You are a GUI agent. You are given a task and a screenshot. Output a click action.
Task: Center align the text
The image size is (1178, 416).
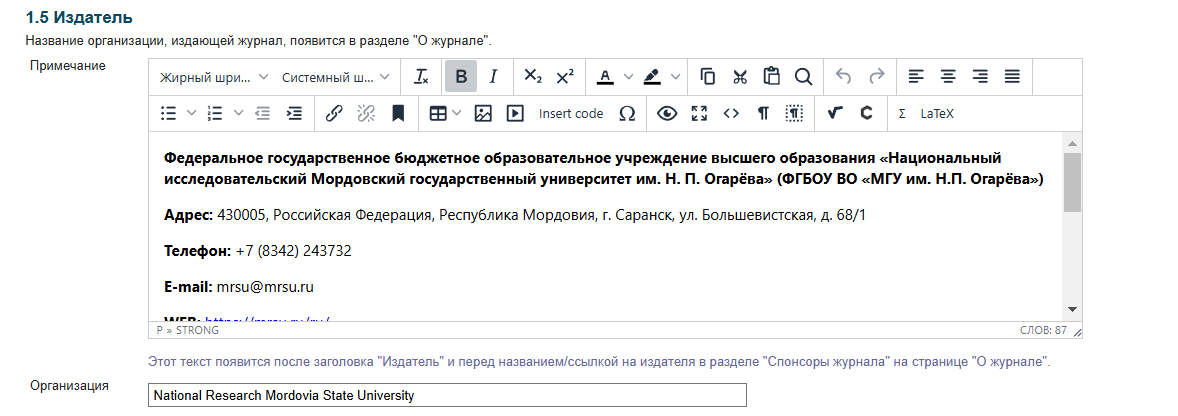coord(948,77)
